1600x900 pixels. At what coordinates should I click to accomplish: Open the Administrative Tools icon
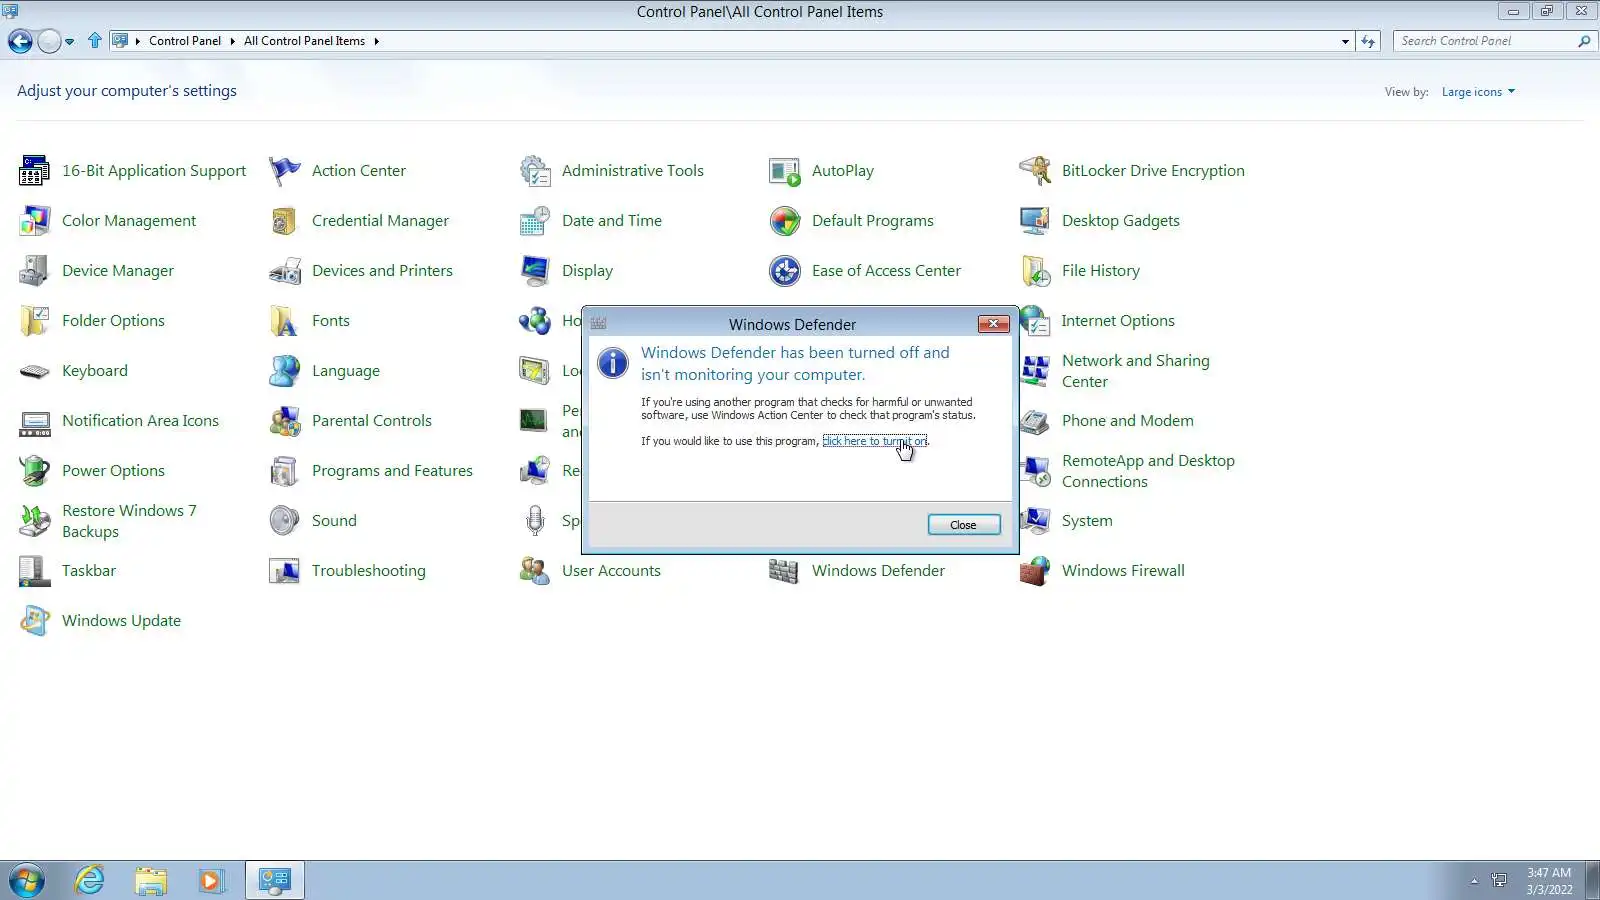(534, 171)
